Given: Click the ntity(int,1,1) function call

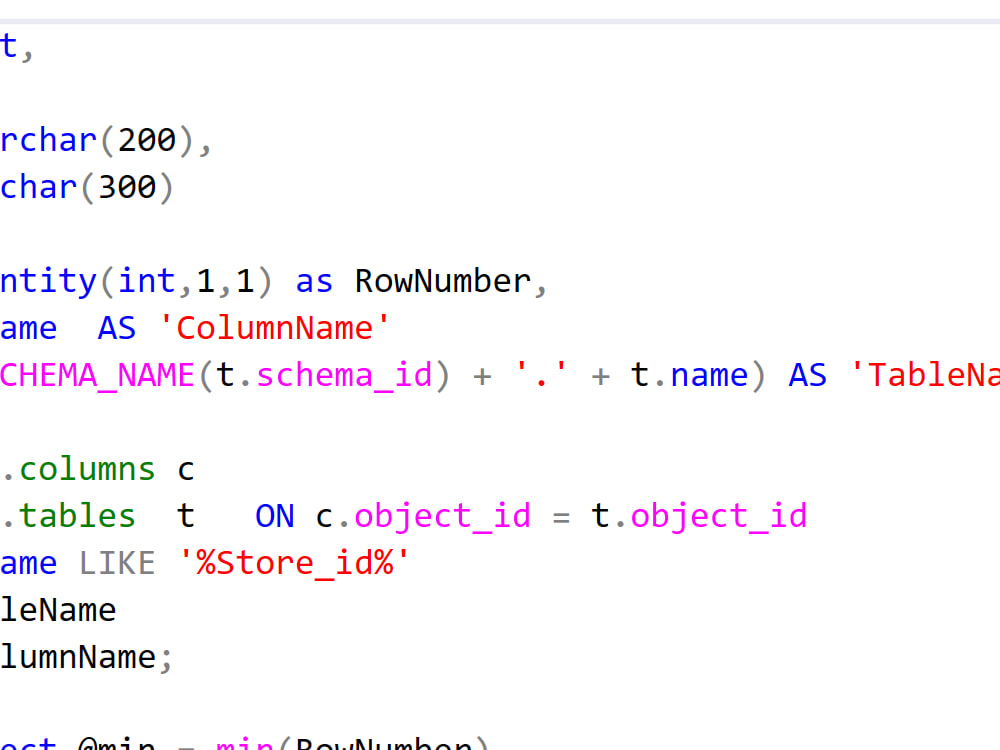Looking at the screenshot, I should [x=136, y=281].
